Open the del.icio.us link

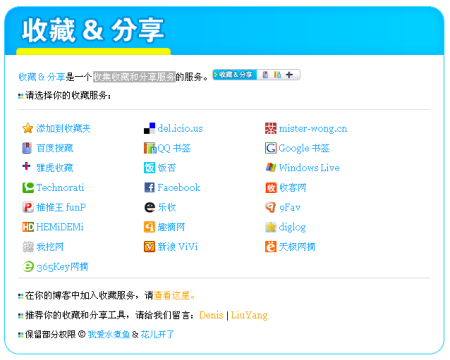(x=180, y=128)
